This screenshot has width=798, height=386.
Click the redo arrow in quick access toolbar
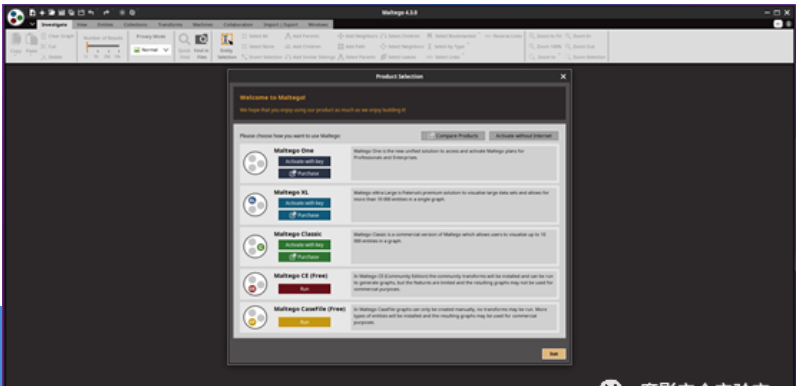coord(106,12)
